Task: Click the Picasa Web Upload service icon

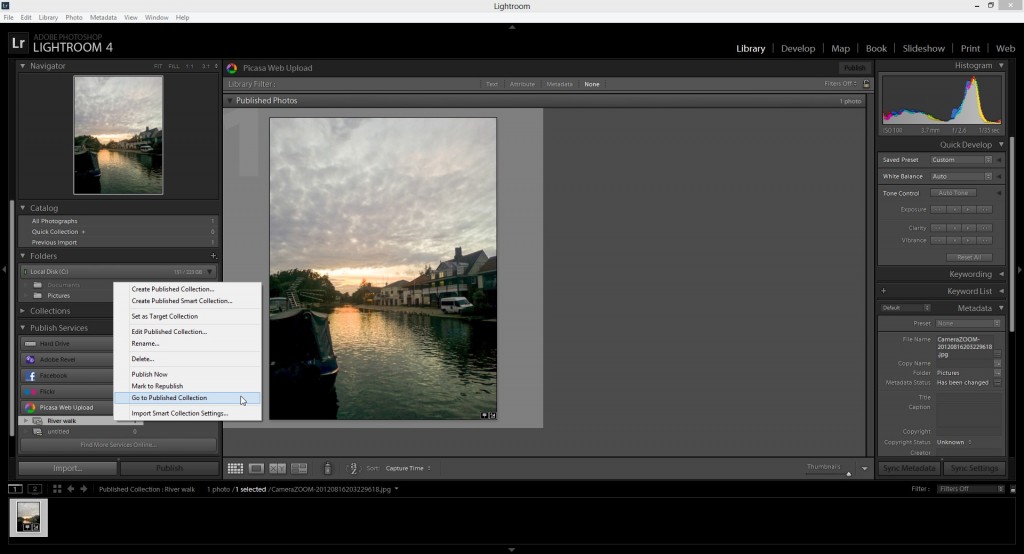Action: (x=31, y=407)
